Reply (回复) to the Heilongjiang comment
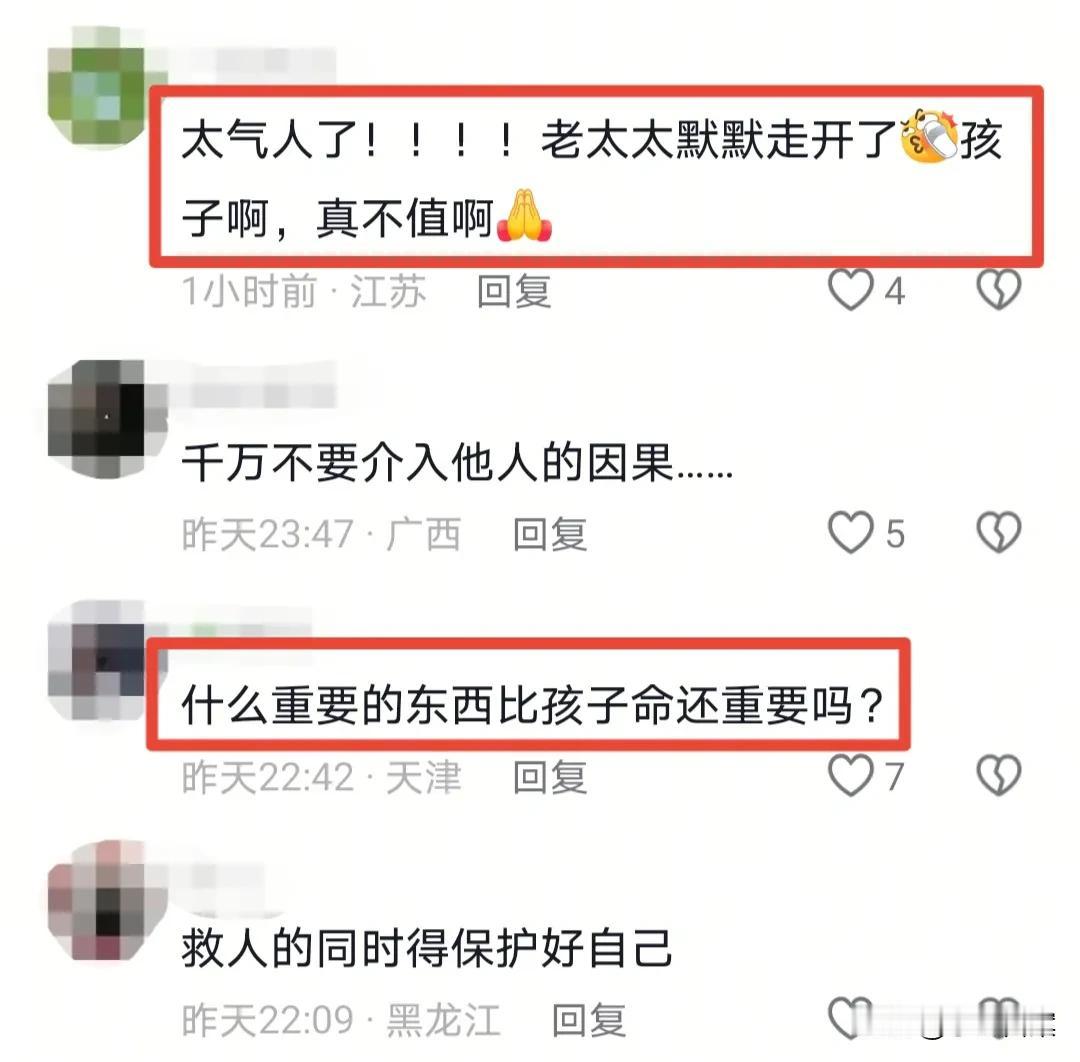This screenshot has height=1062, width=1080. (x=589, y=1020)
